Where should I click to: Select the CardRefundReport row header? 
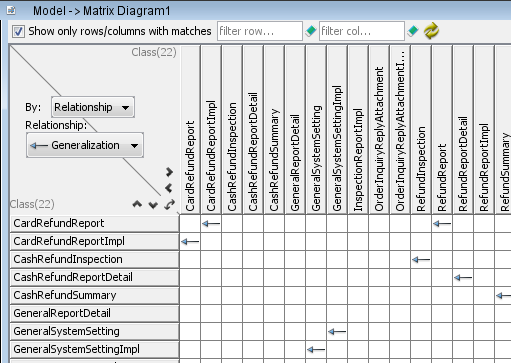pyautogui.click(x=95, y=223)
